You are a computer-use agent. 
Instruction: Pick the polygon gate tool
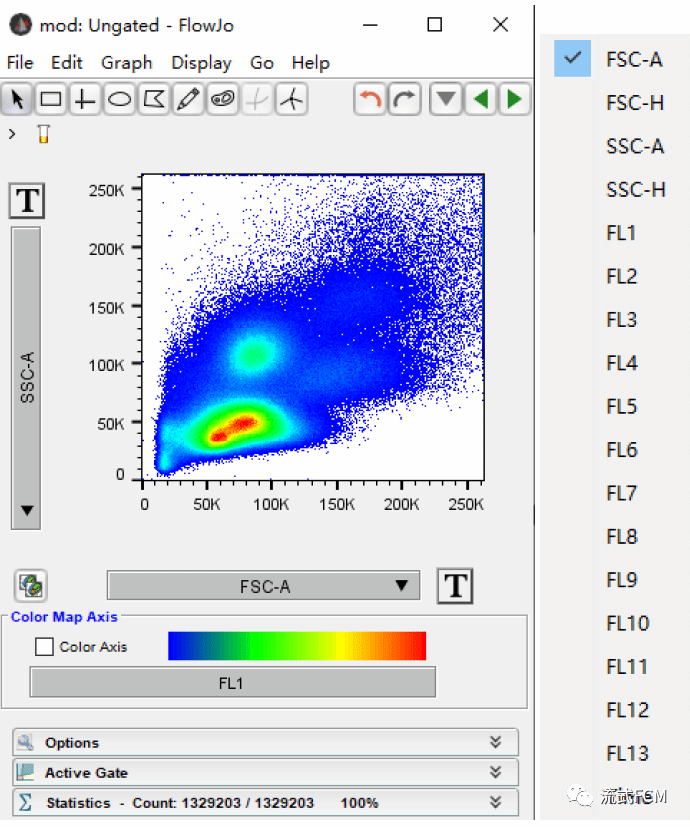point(153,100)
